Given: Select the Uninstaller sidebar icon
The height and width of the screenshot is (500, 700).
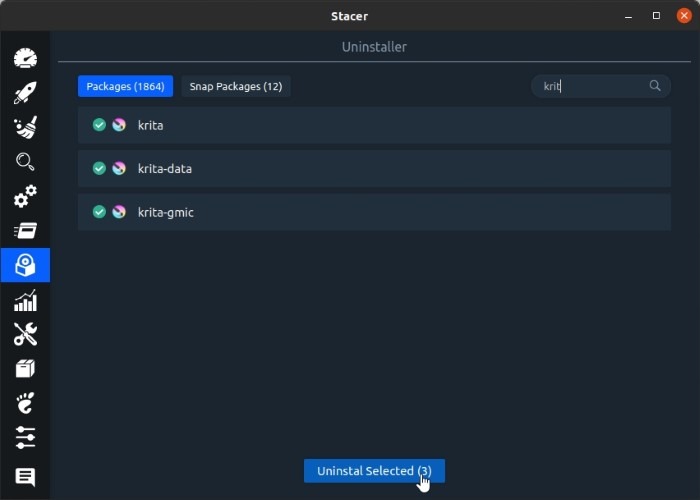Looking at the screenshot, I should click(25, 265).
